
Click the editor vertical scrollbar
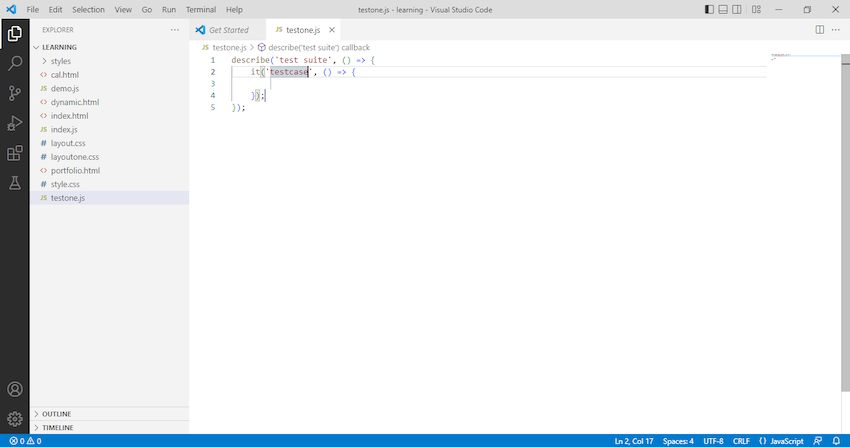coord(845,222)
